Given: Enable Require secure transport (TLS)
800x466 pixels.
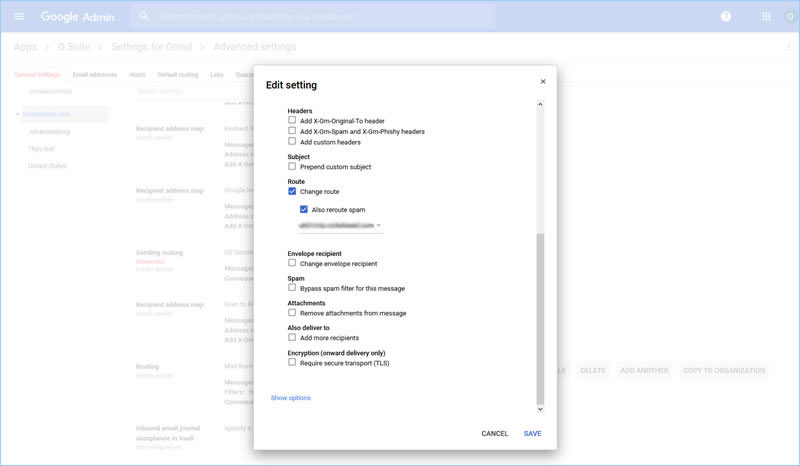Looking at the screenshot, I should point(292,362).
